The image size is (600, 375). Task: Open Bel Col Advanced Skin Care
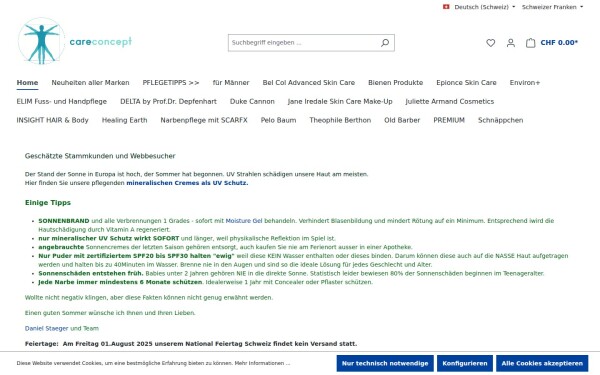pos(308,83)
